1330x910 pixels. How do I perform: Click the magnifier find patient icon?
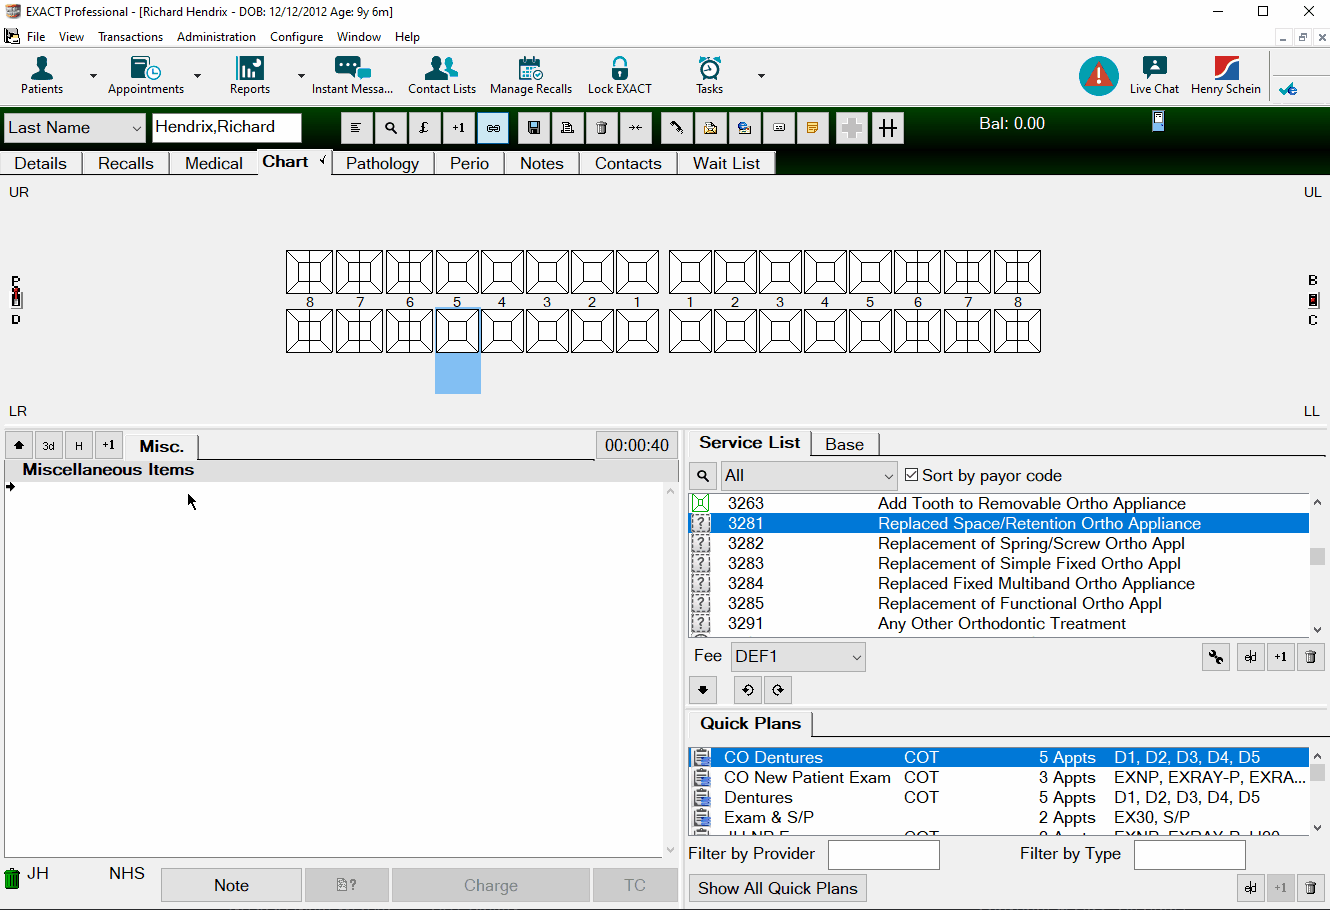tap(391, 128)
